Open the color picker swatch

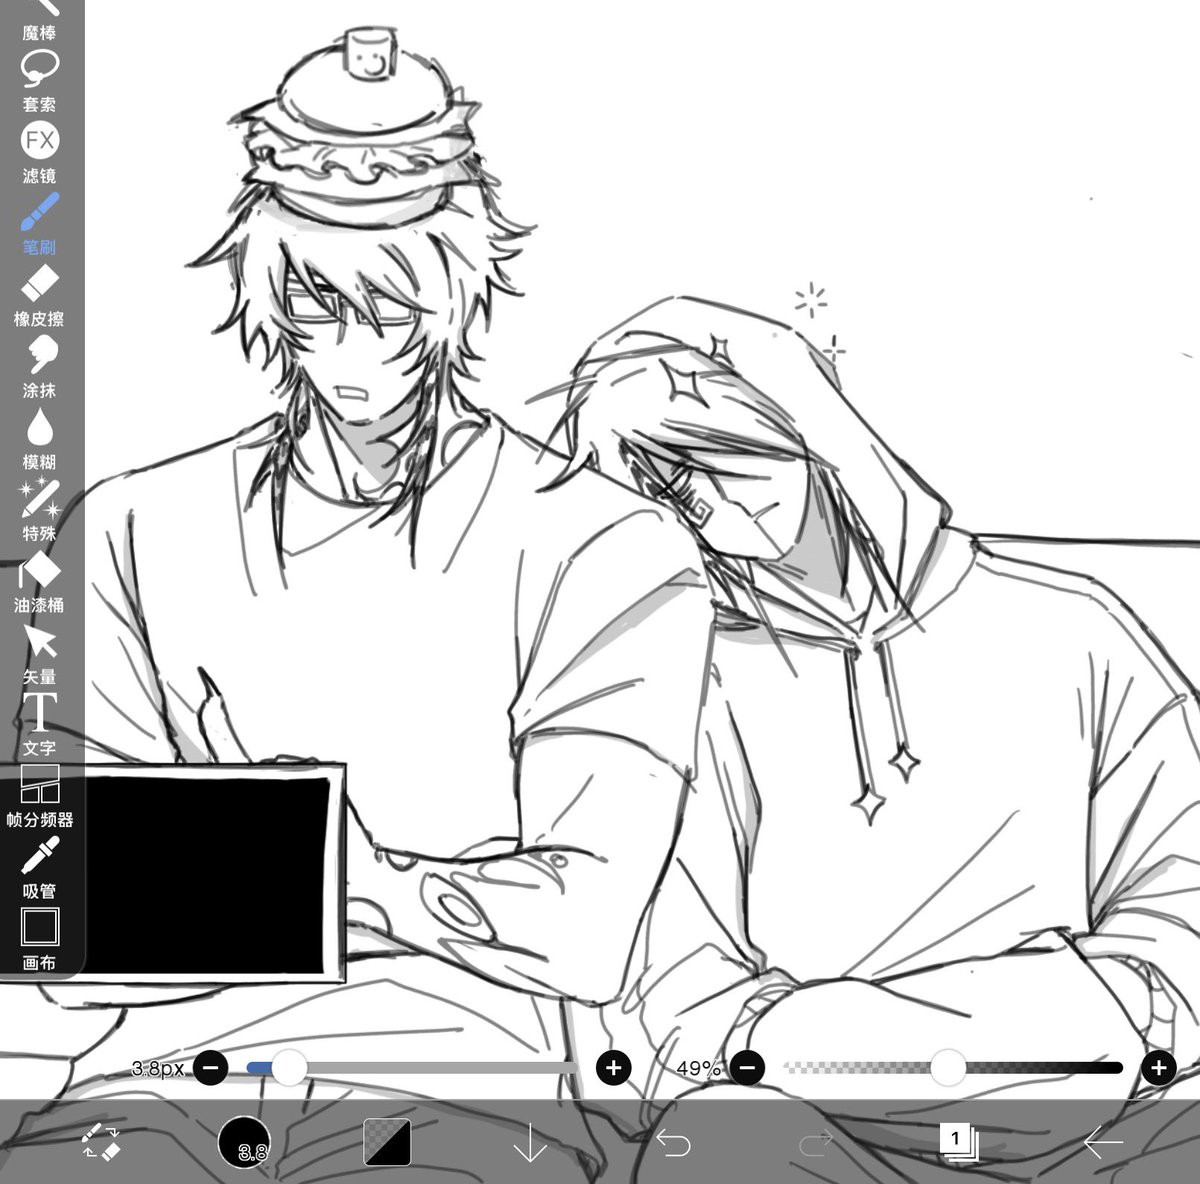pos(387,1141)
